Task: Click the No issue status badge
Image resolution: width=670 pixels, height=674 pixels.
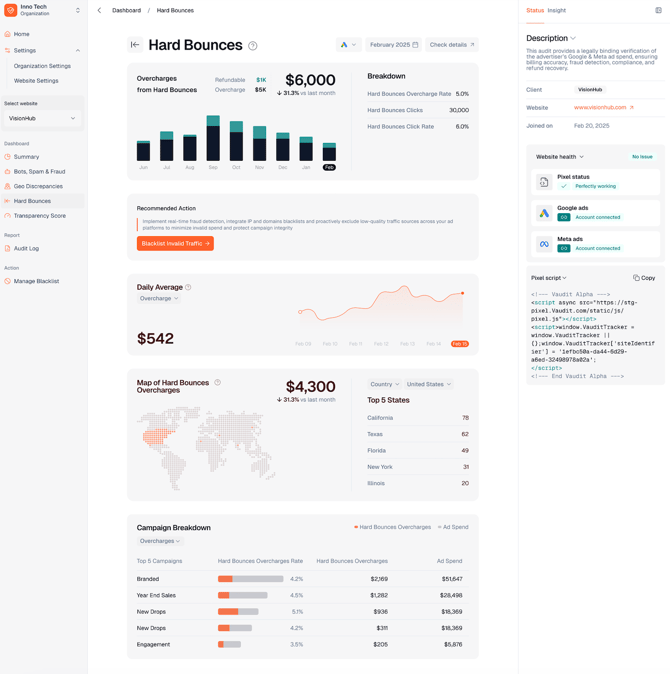Action: pyautogui.click(x=642, y=157)
